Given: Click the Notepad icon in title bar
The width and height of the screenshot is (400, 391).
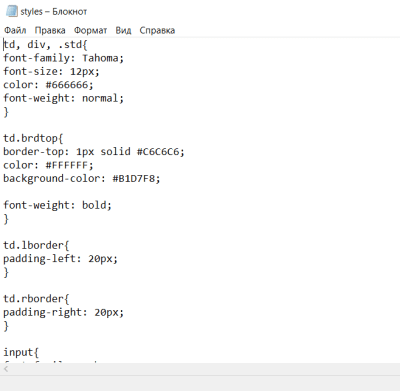Looking at the screenshot, I should pyautogui.click(x=12, y=12).
